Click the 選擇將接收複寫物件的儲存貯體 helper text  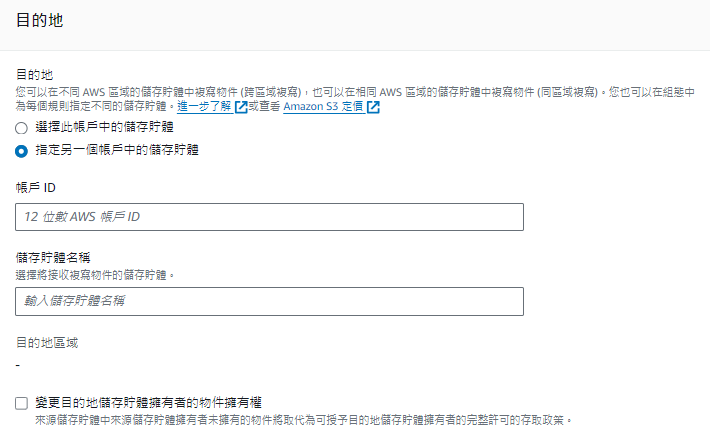pos(95,275)
